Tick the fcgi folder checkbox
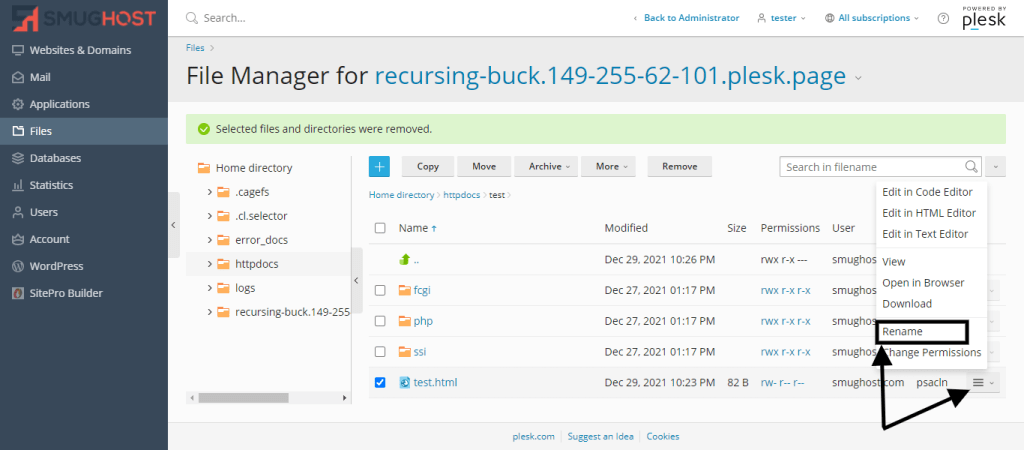Viewport: 1024px width, 450px height. 380,290
